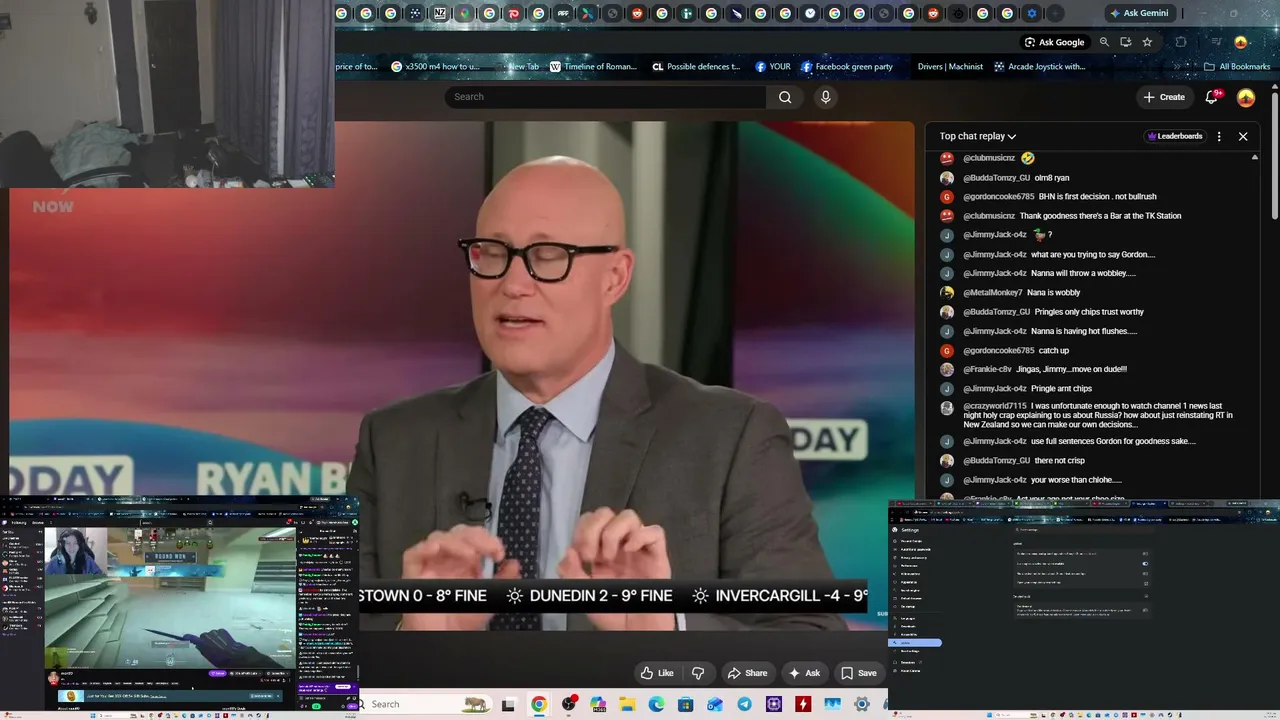Share the video
This screenshot has height=720, width=1280.
click(747, 673)
